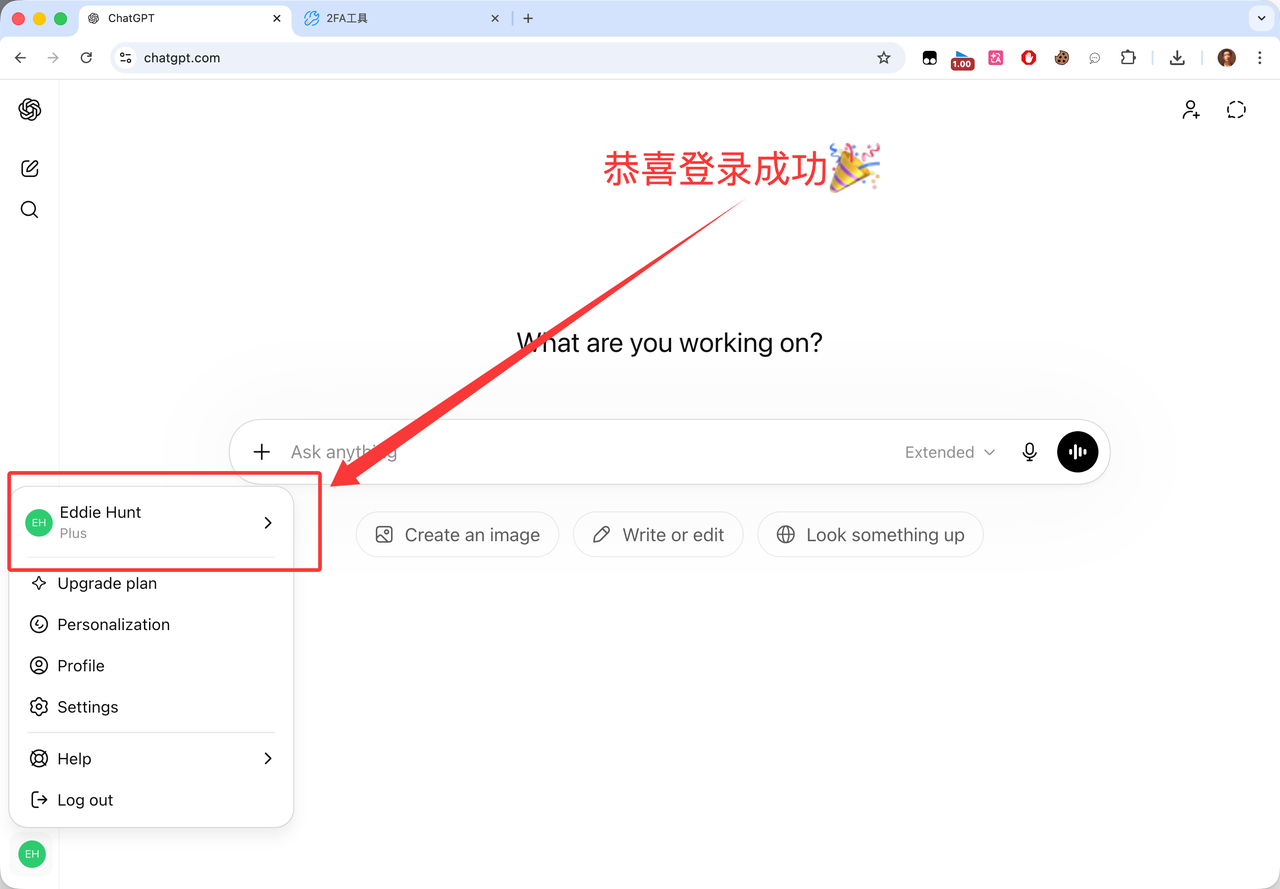Click the first black extension icon
Viewport: 1280px width, 889px height.
point(930,58)
